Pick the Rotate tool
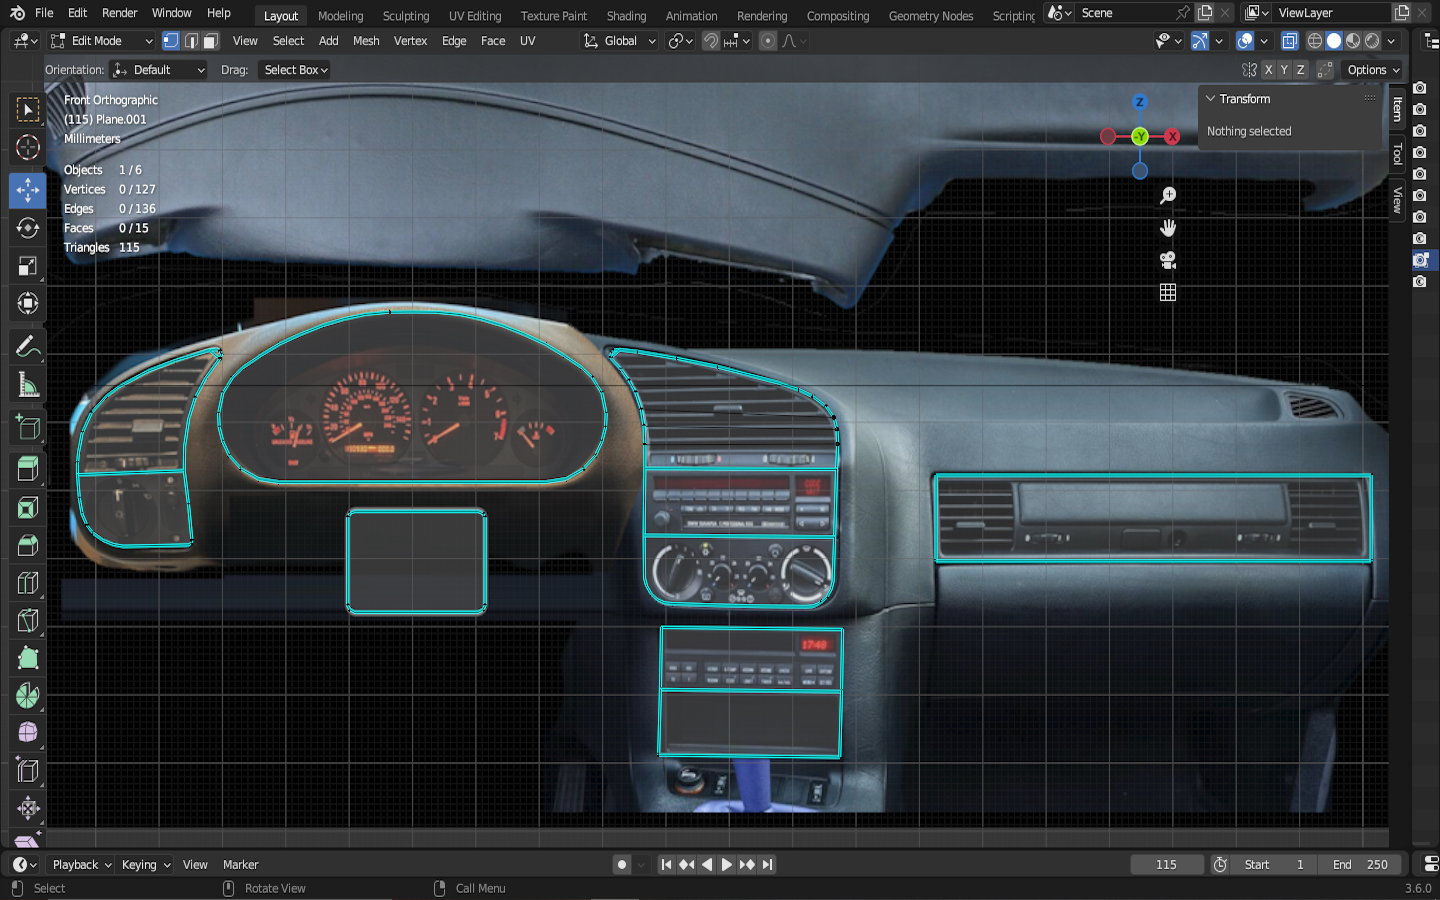This screenshot has width=1440, height=900. [28, 228]
